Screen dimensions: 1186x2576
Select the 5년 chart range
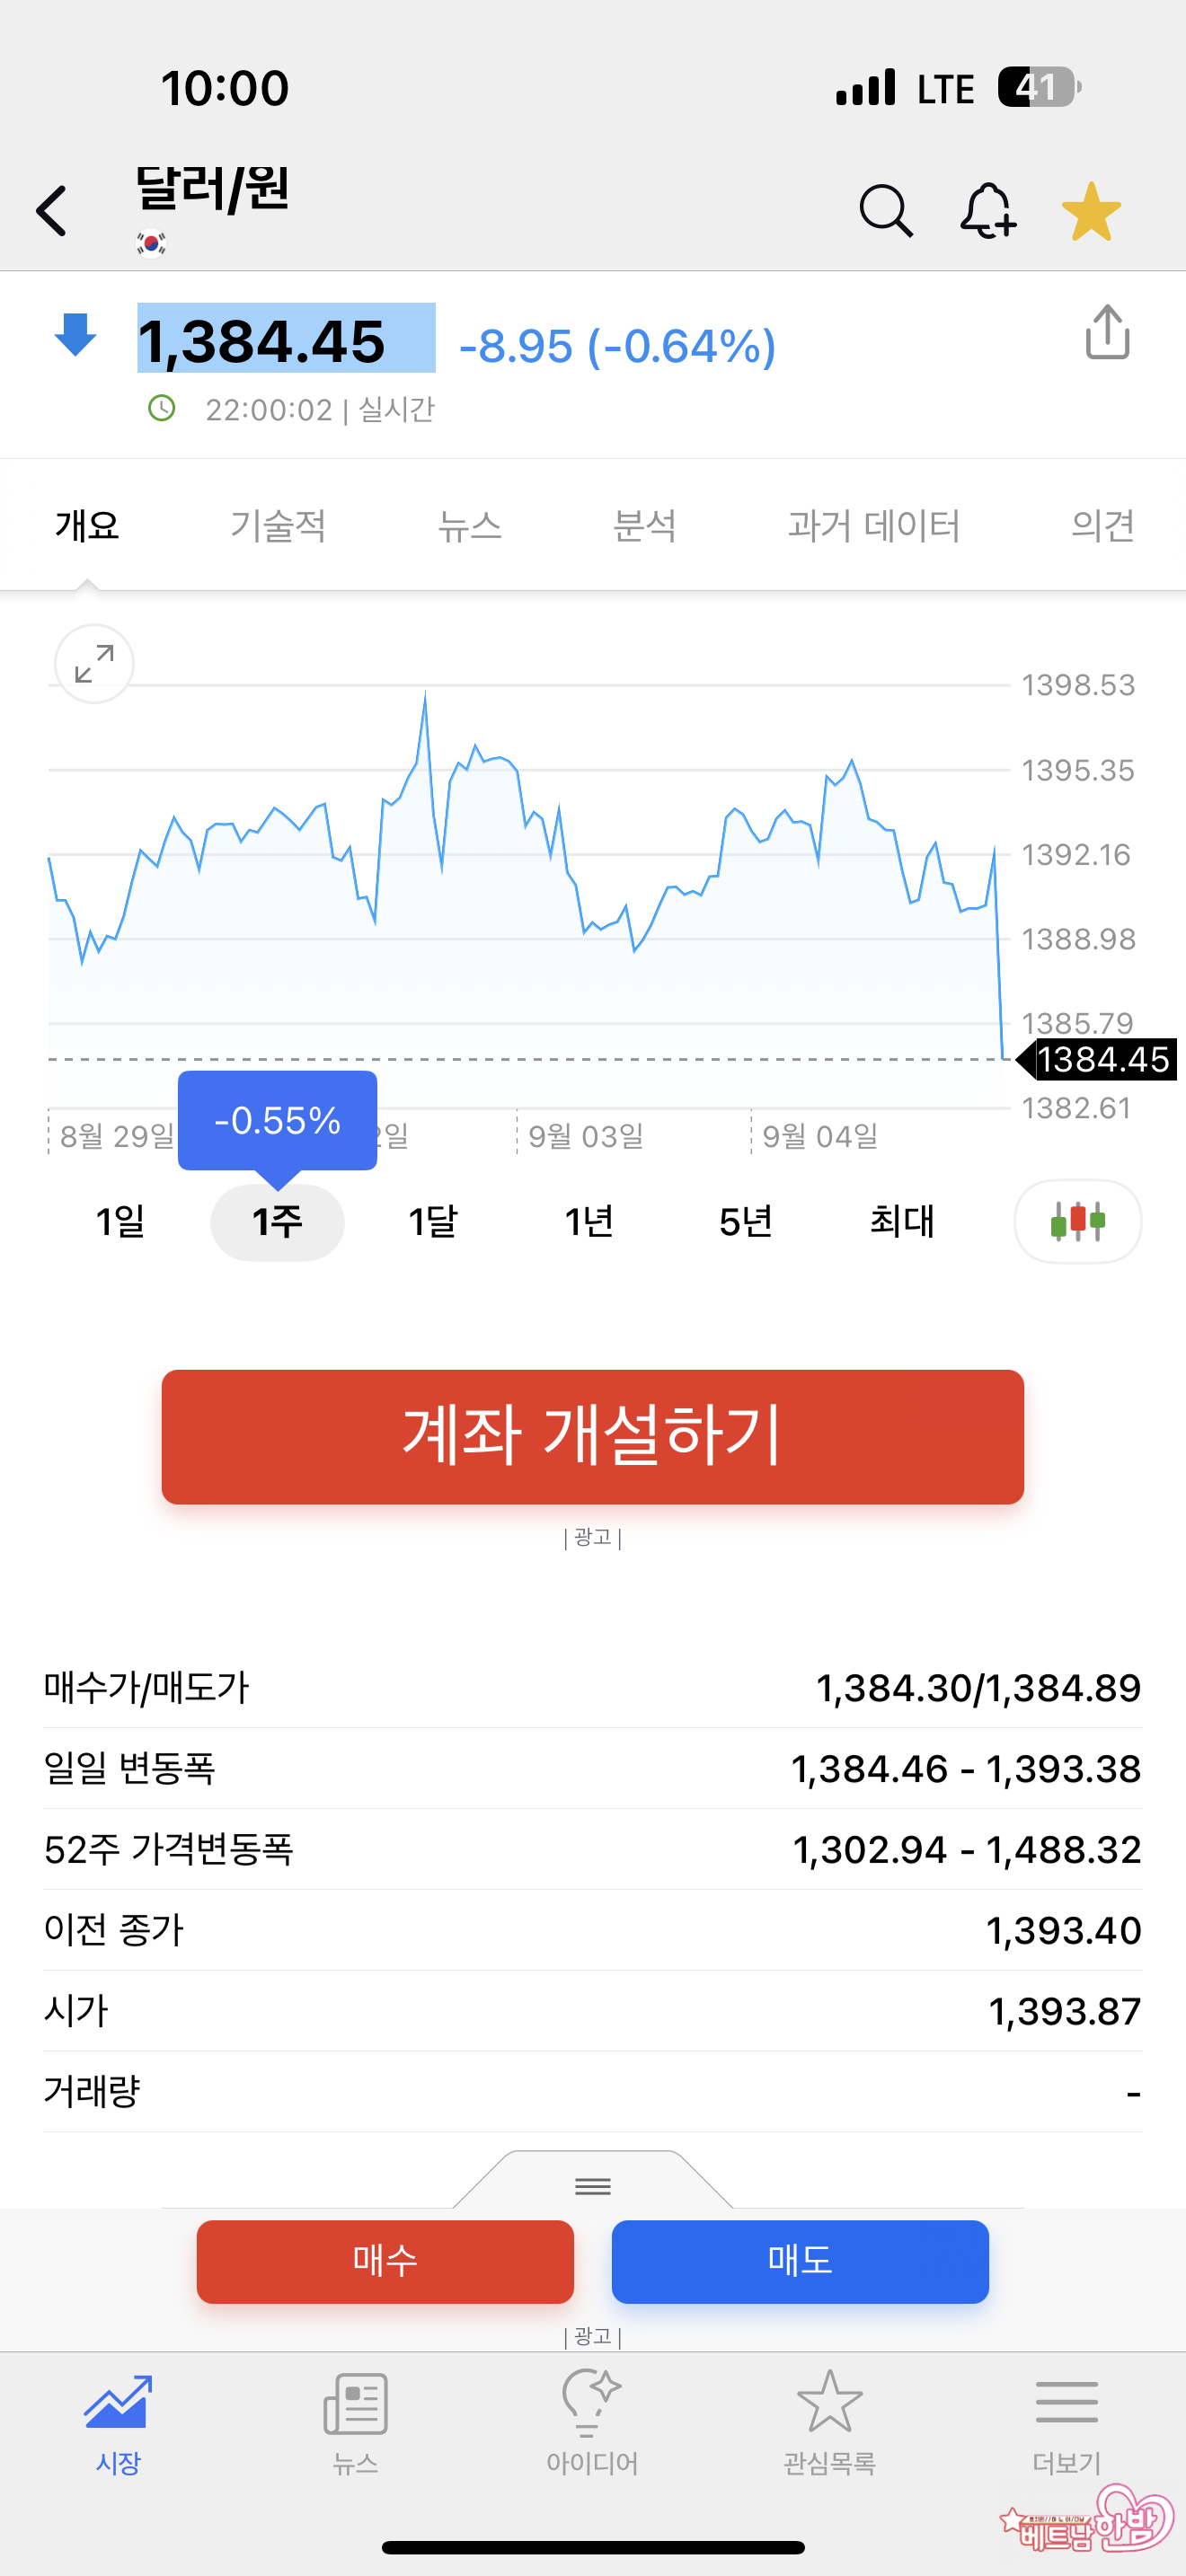[x=745, y=1221]
